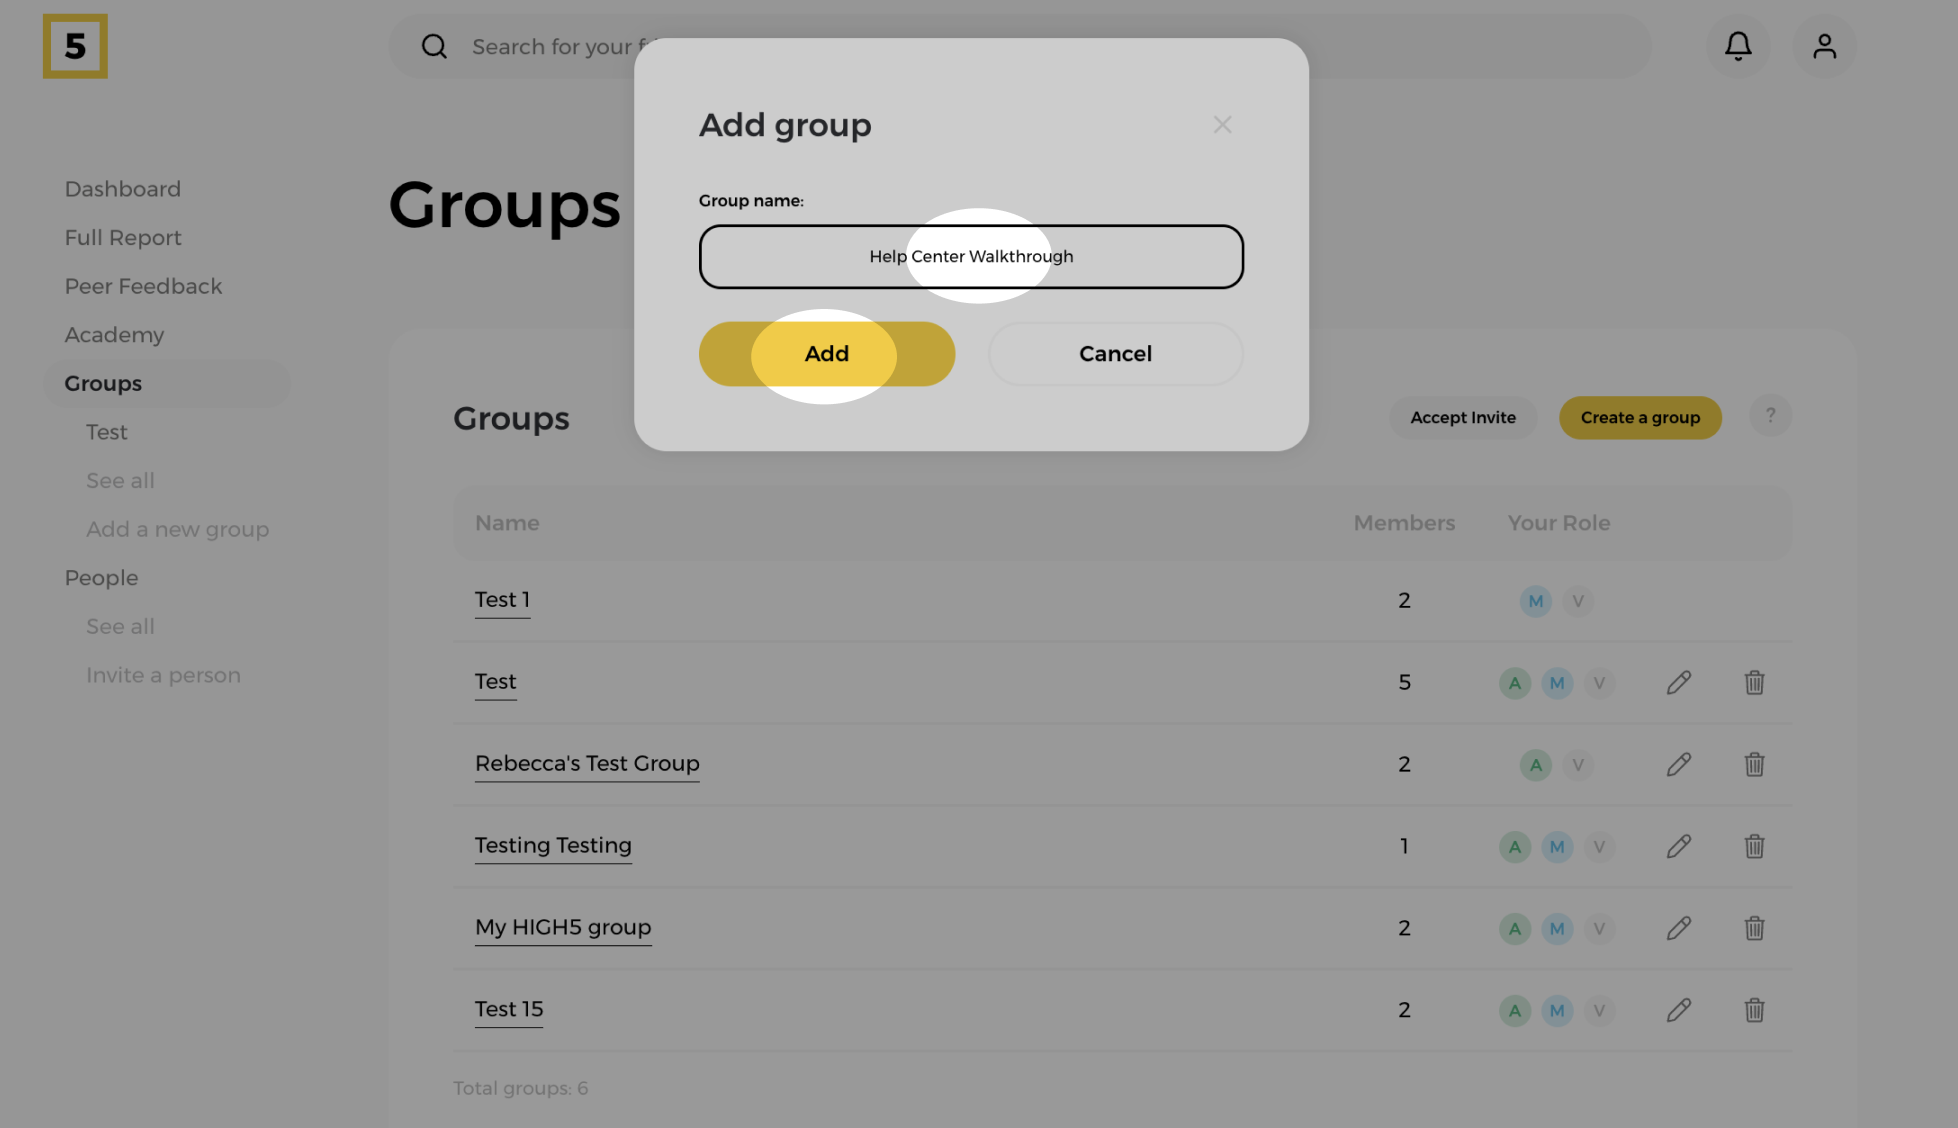This screenshot has height=1128, width=1958.
Task: Click the HIGH5 logo icon
Action: pyautogui.click(x=75, y=46)
